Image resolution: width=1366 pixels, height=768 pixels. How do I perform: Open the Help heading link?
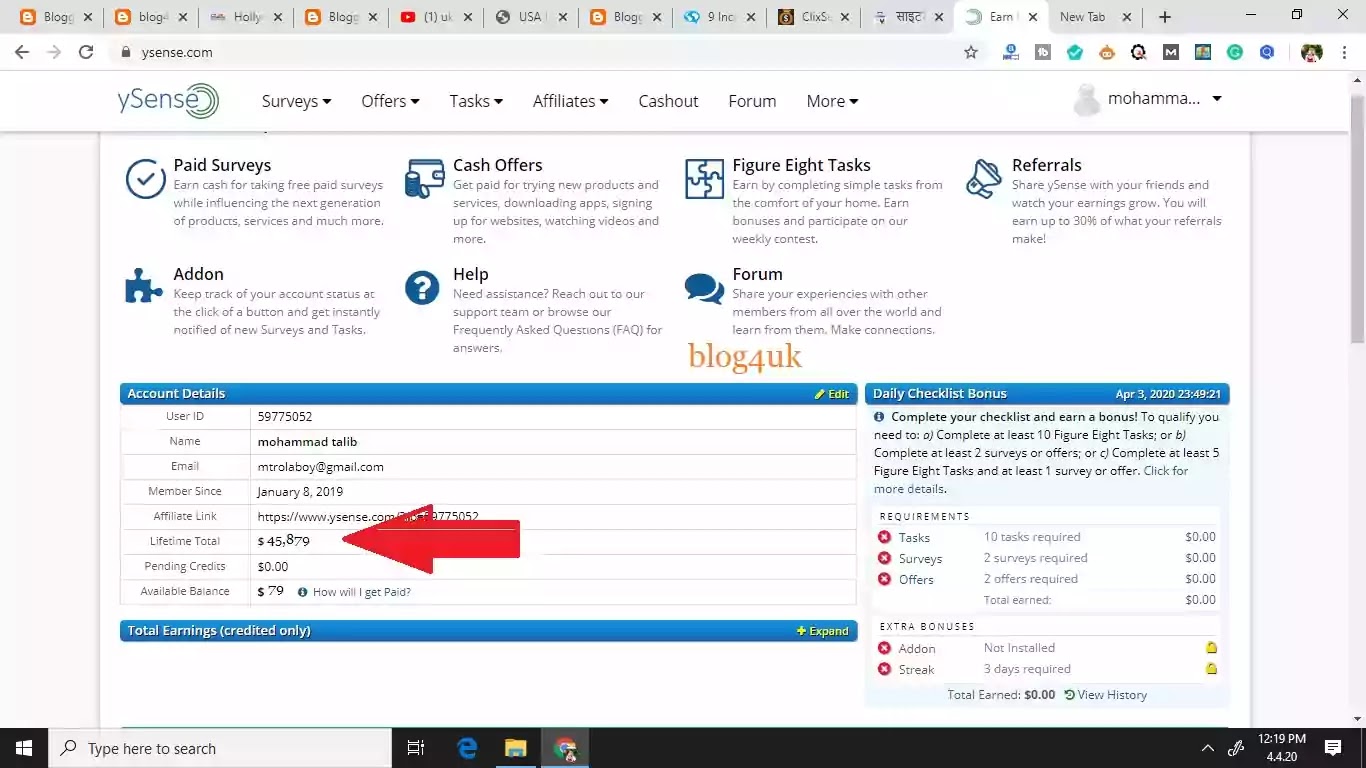click(470, 274)
